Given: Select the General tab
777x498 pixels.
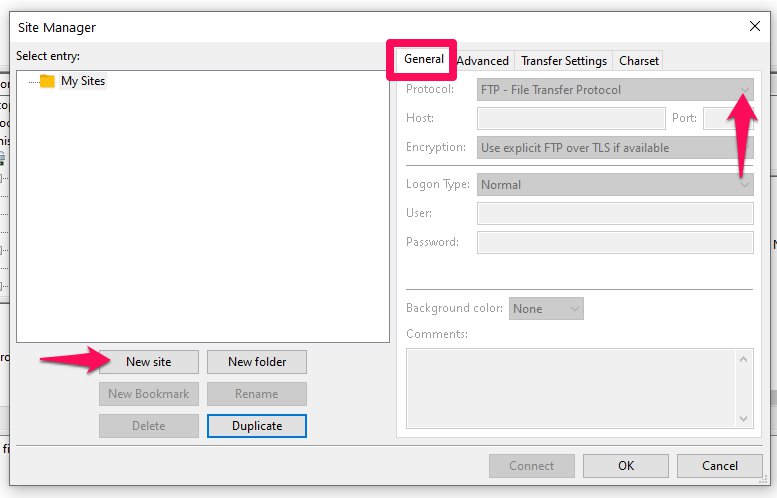Looking at the screenshot, I should click(x=424, y=59).
